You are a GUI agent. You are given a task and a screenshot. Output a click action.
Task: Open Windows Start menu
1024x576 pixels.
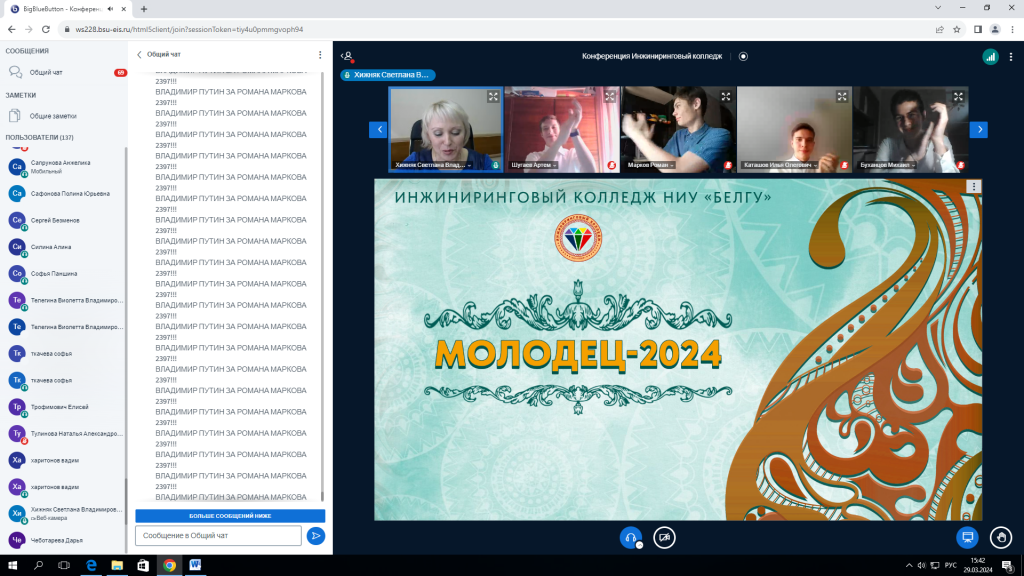coord(12,566)
